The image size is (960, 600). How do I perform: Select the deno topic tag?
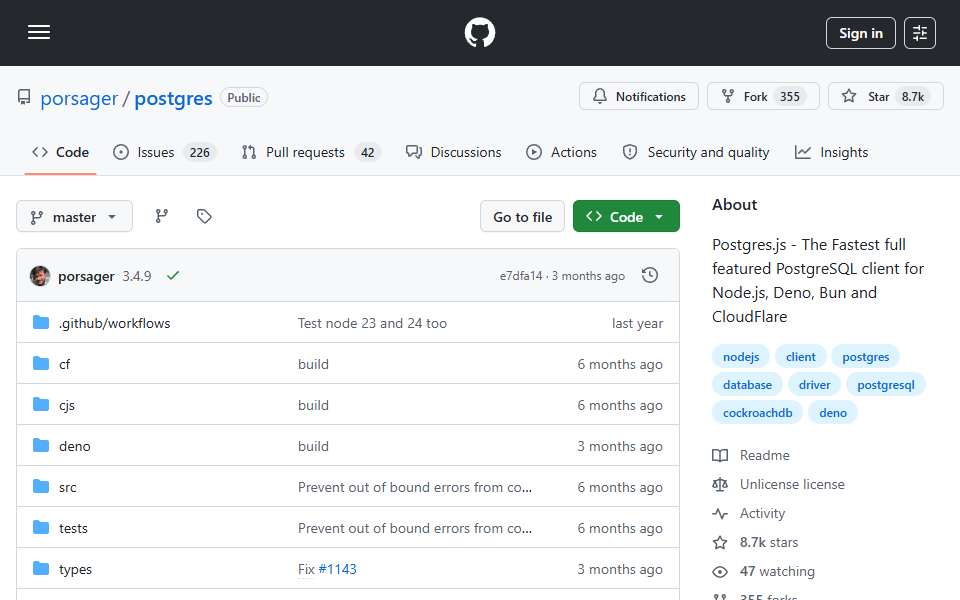(833, 413)
